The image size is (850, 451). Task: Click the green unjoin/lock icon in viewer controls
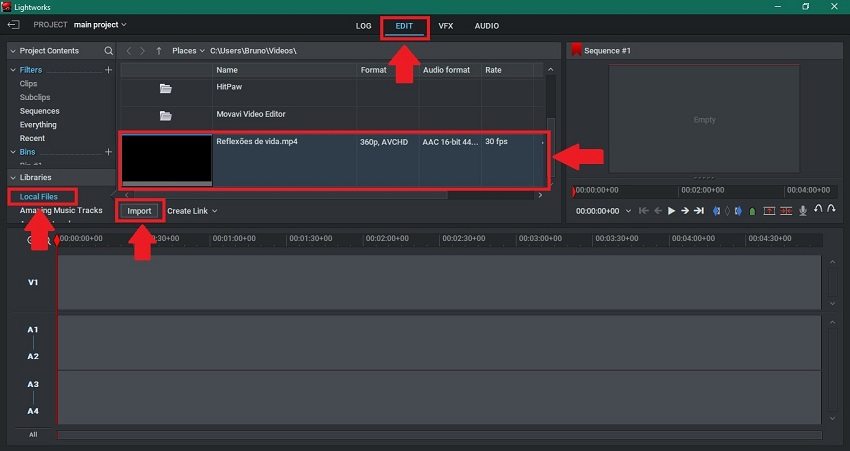click(752, 211)
